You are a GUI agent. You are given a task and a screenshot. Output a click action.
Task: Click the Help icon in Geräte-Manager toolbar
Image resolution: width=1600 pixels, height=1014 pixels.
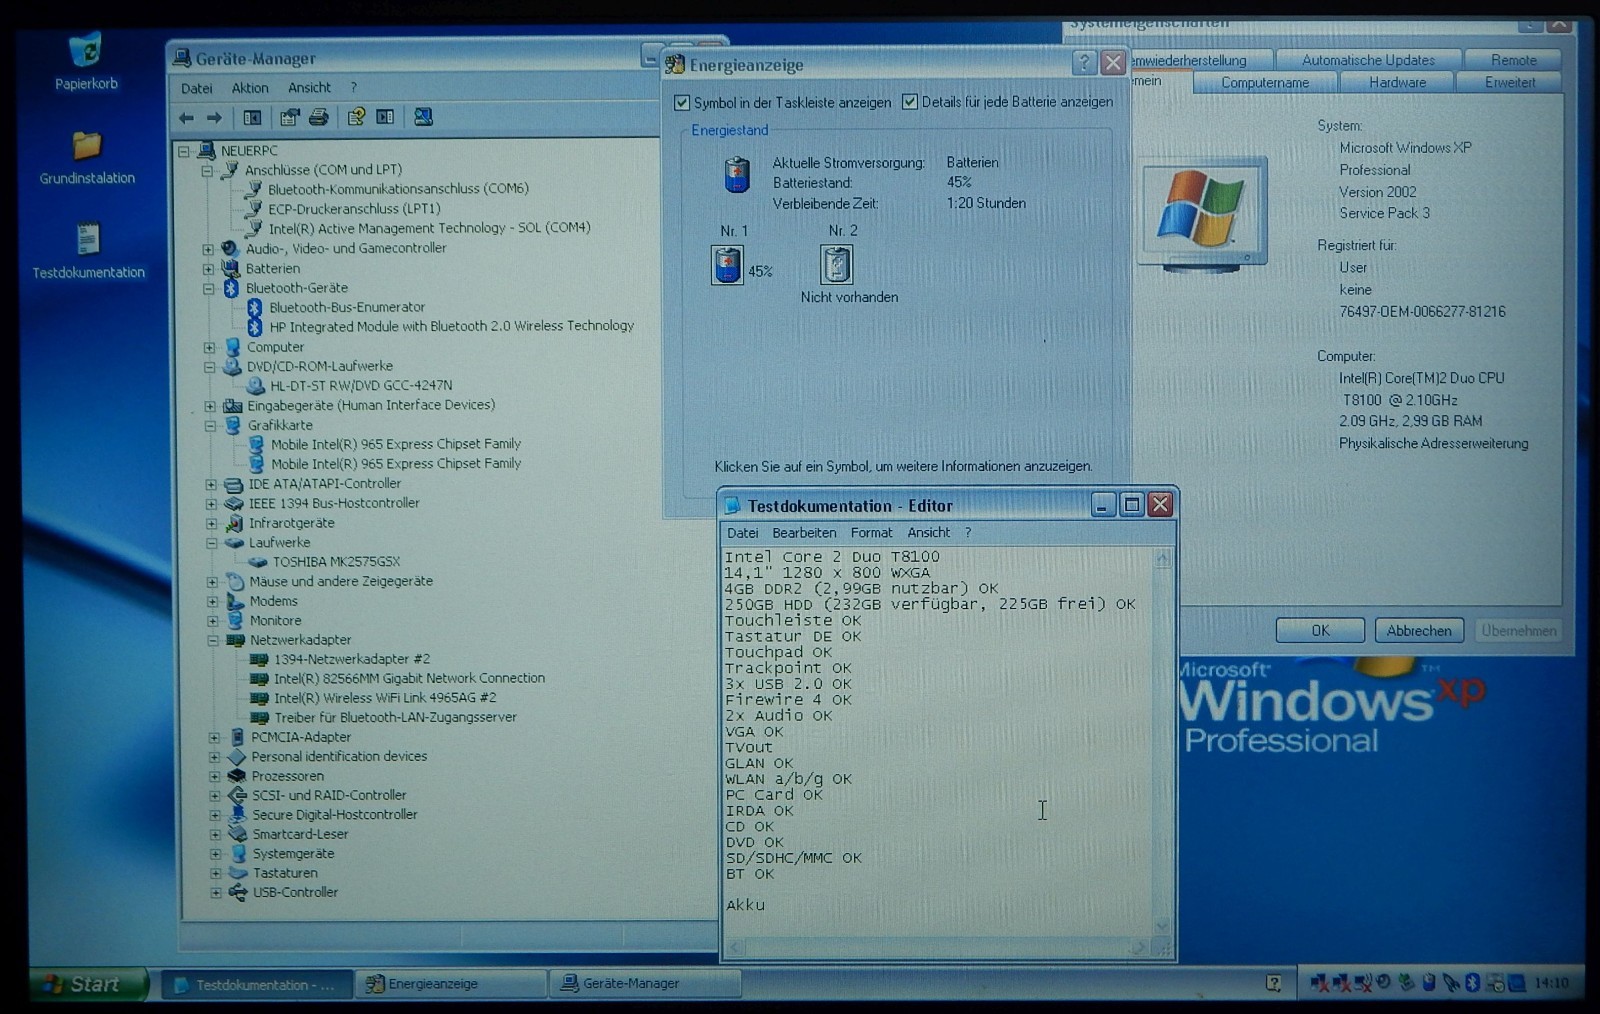[x=356, y=118]
